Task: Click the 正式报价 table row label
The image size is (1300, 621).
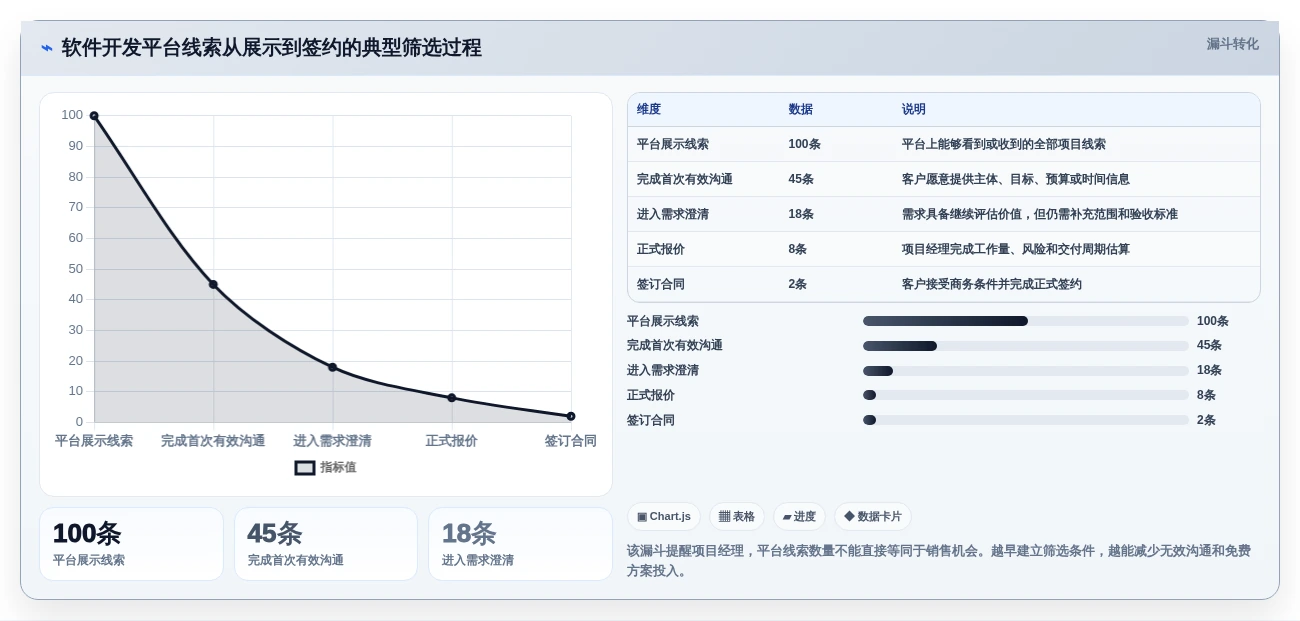Action: (x=661, y=249)
